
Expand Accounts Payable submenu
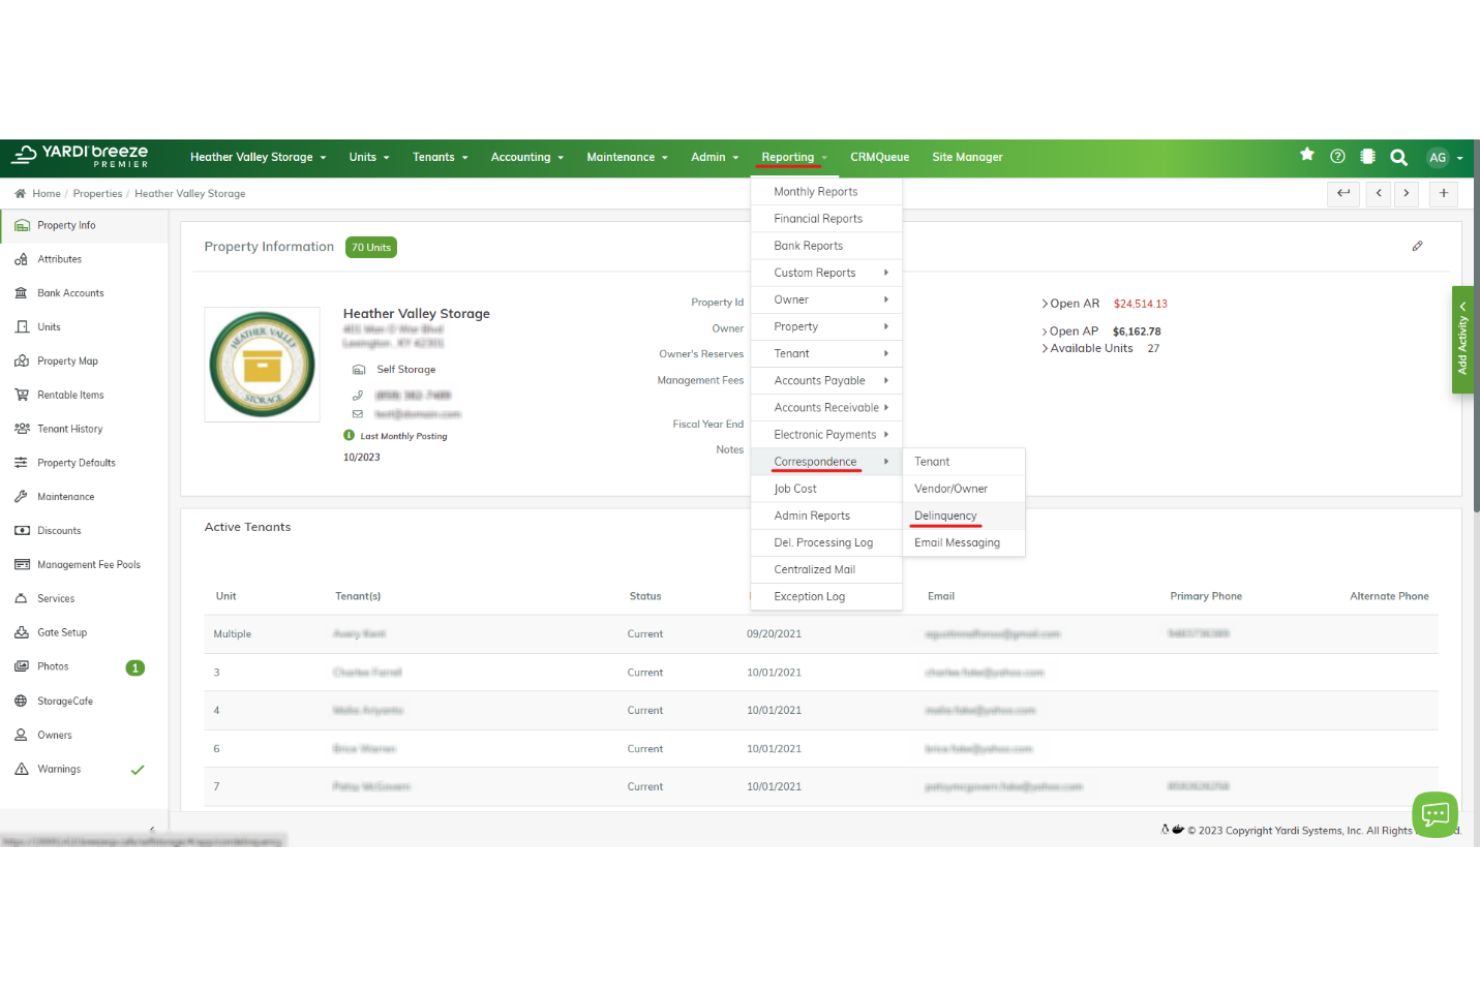(826, 380)
